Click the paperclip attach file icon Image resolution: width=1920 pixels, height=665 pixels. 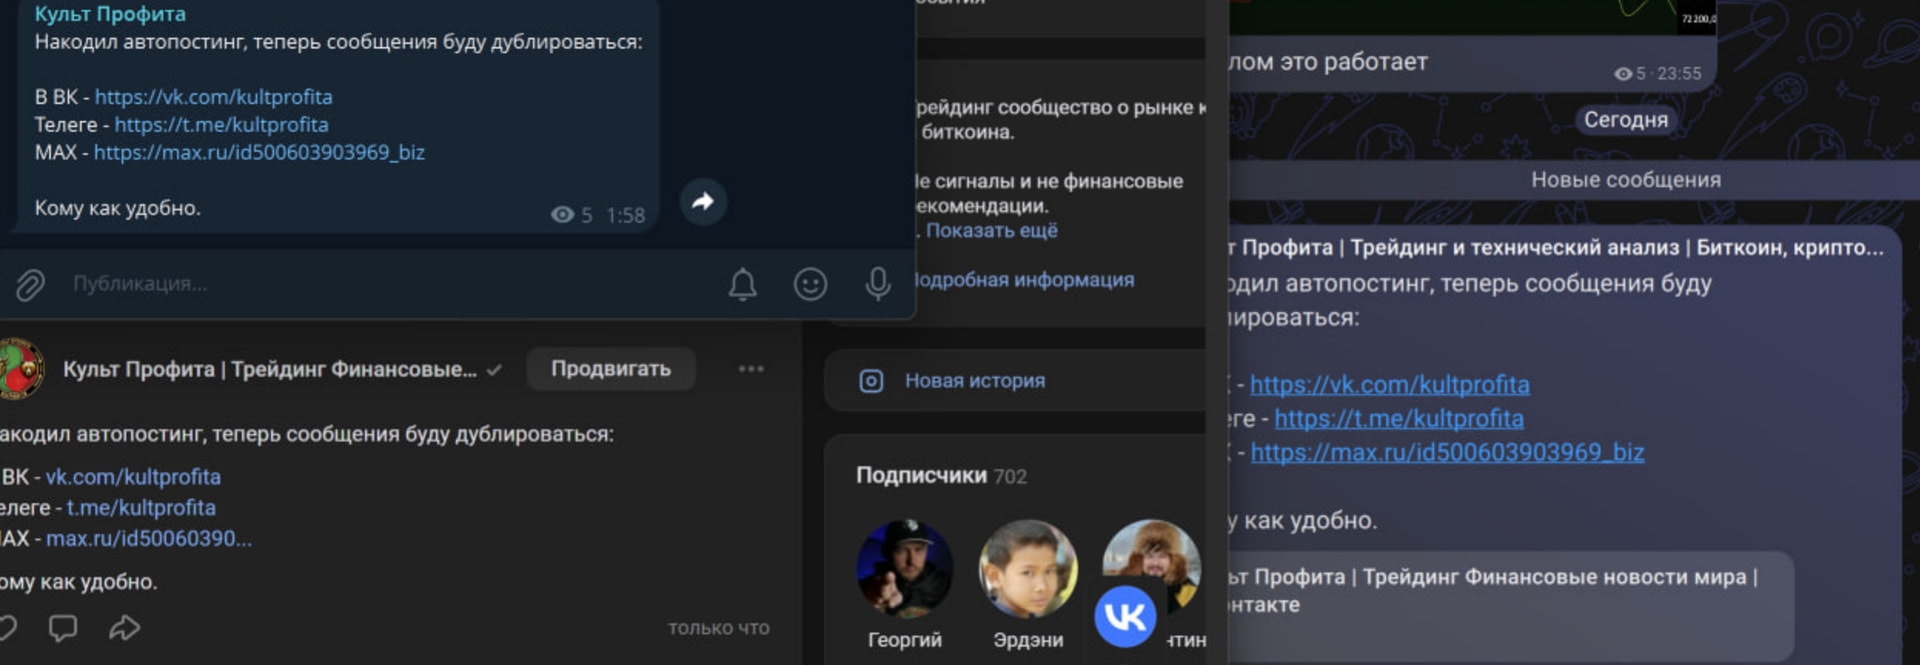[30, 286]
